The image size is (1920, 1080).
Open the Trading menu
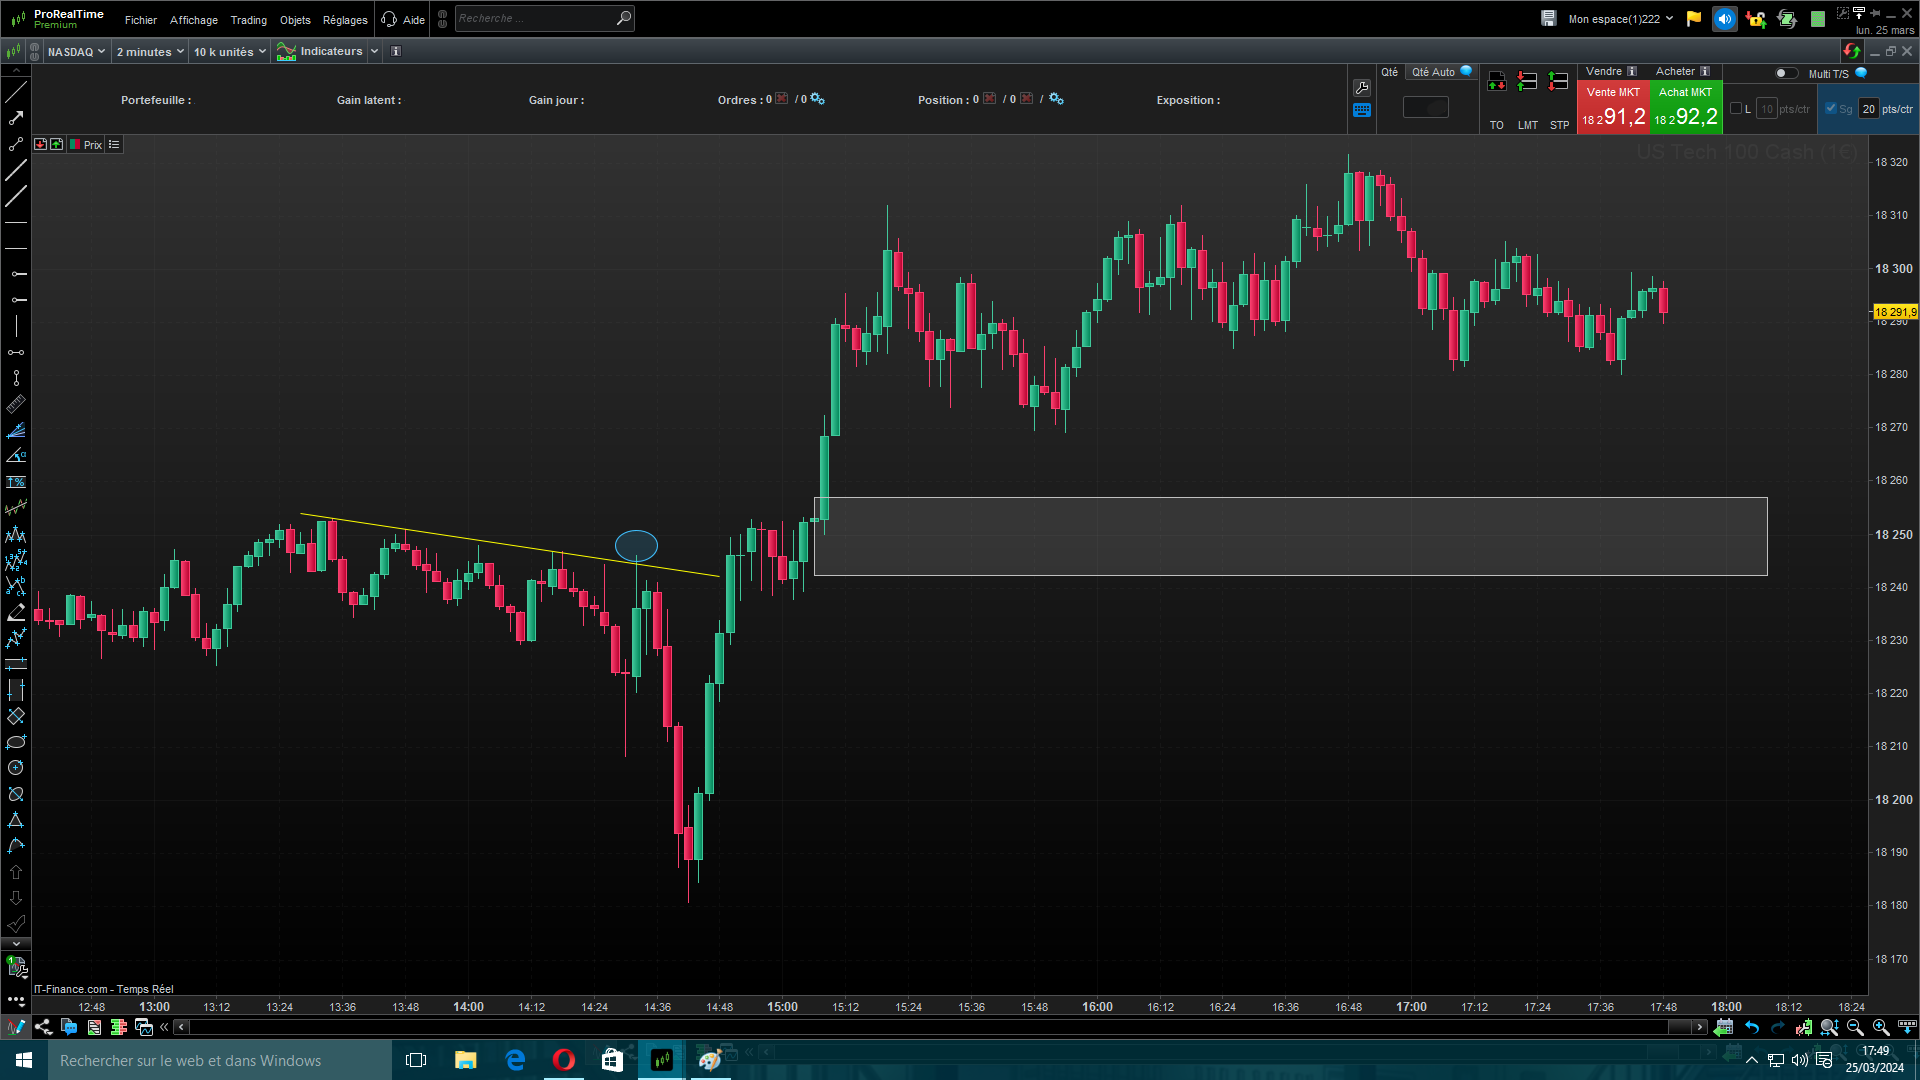point(248,20)
